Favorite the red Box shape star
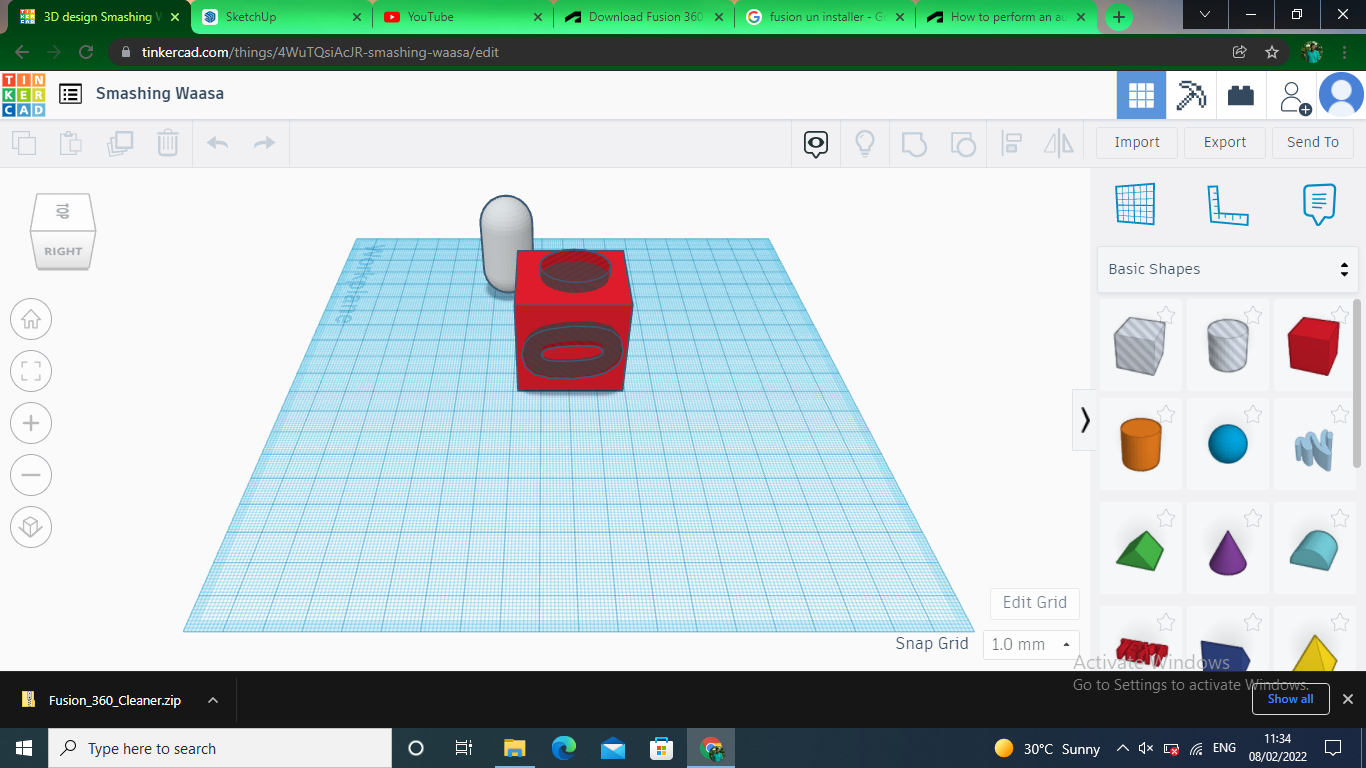This screenshot has width=1366, height=768. [1340, 314]
